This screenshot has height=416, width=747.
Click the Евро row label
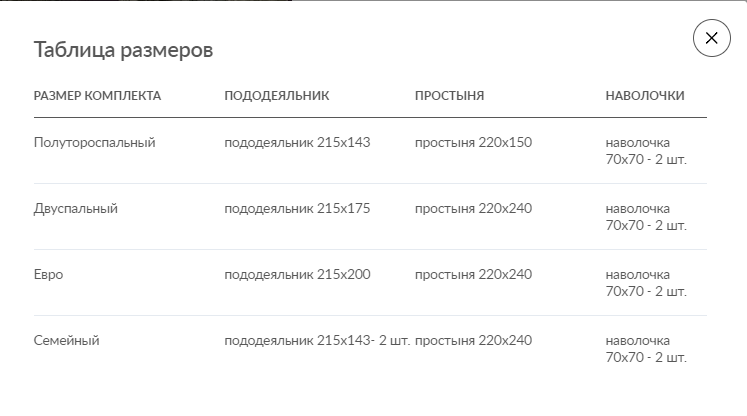click(x=48, y=274)
